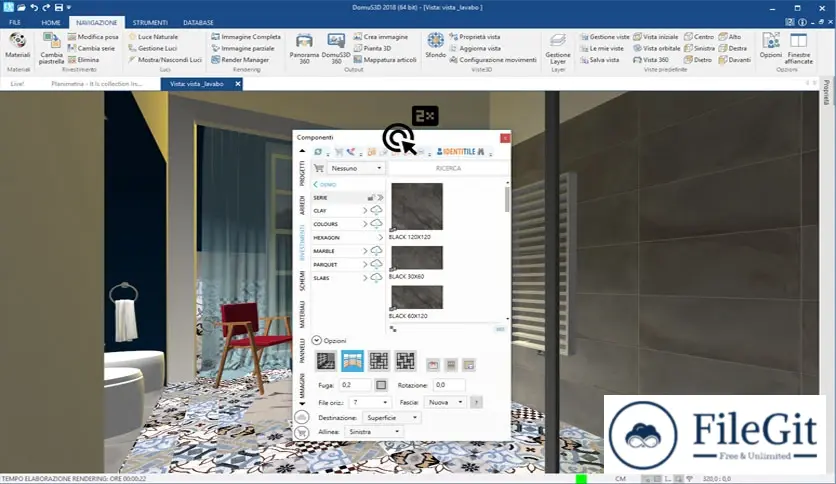Viewport: 836px width, 484px height.
Task: Expand the COLOURS series
Action: tap(365, 224)
